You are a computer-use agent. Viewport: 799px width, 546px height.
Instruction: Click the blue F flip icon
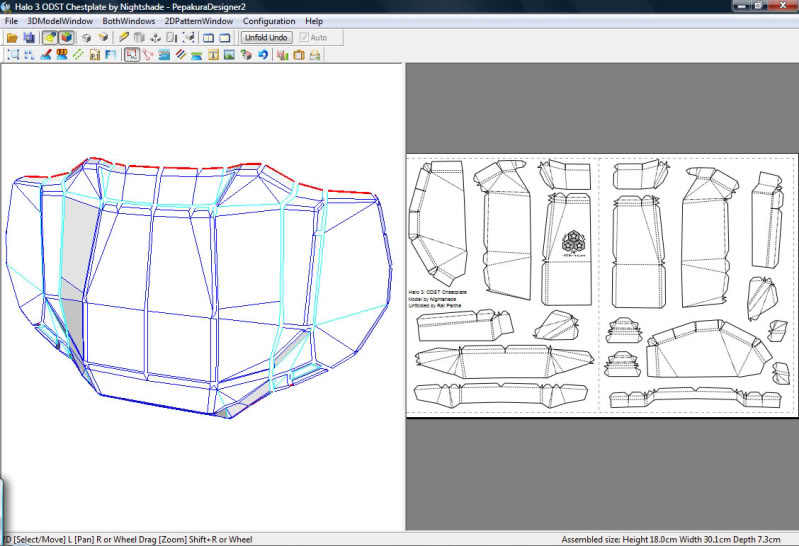[111, 55]
